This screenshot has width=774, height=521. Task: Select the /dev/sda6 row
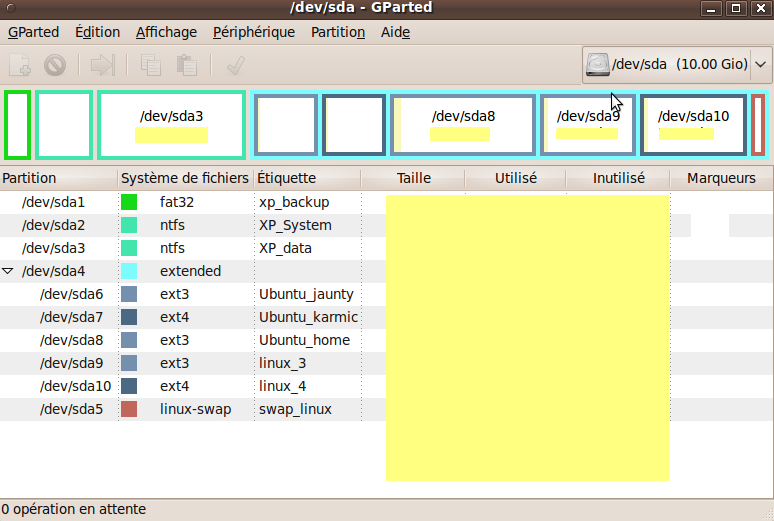[387, 294]
